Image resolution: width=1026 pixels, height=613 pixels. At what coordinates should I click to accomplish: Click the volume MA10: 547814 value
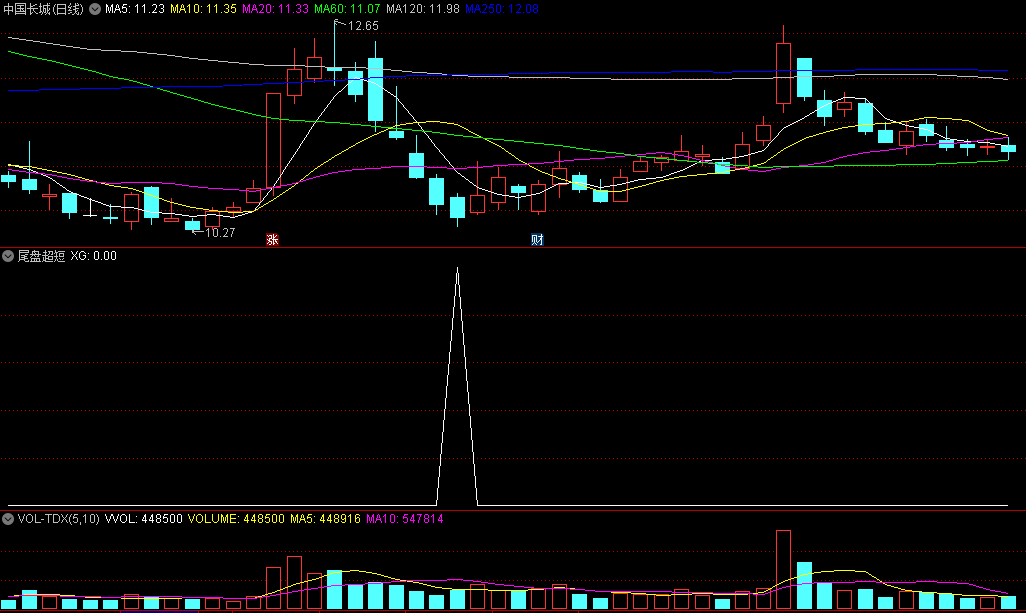pyautogui.click(x=405, y=519)
